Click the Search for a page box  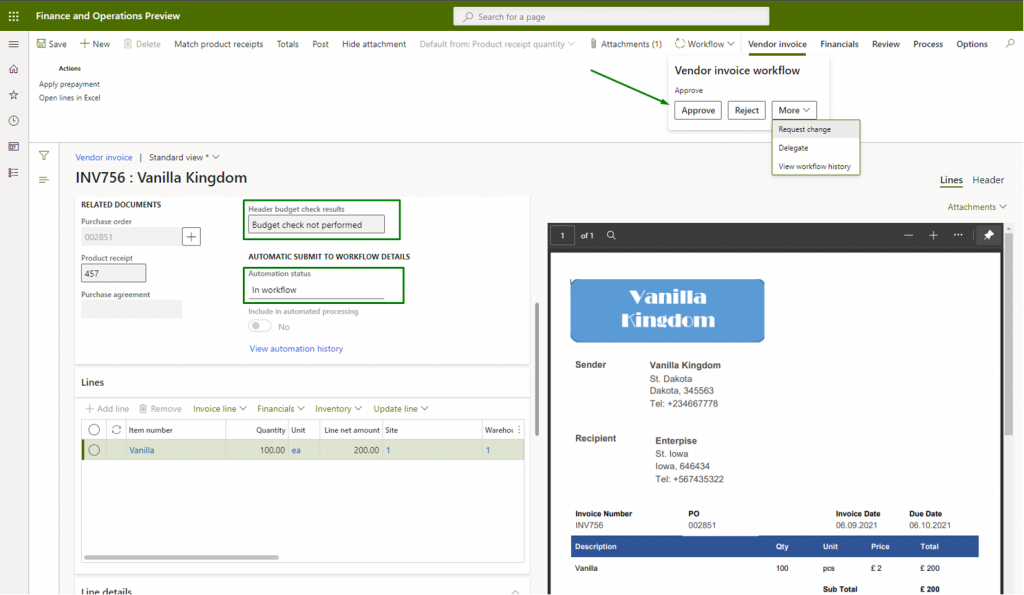click(x=611, y=16)
